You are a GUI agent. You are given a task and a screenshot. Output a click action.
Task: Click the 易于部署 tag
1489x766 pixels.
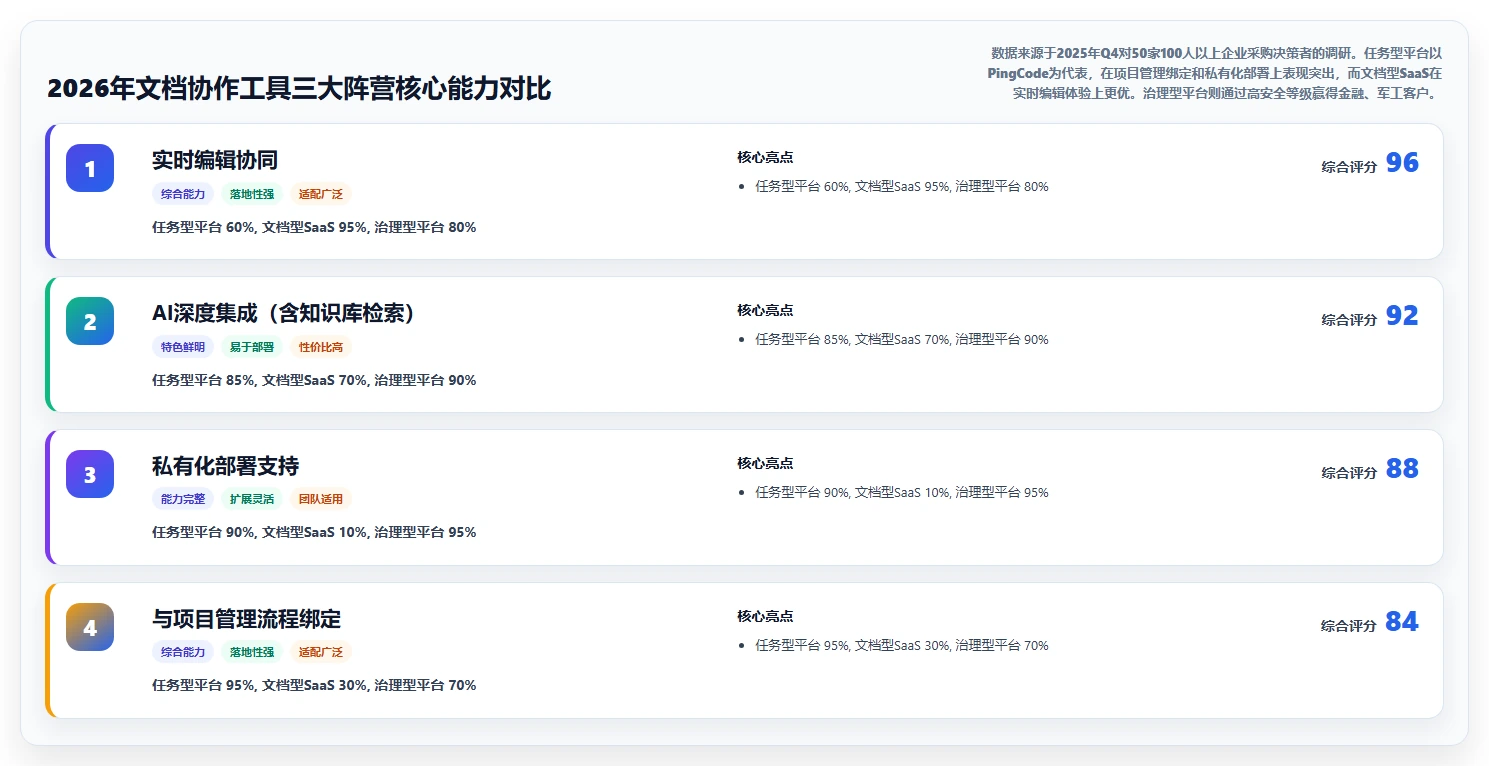[x=252, y=347]
